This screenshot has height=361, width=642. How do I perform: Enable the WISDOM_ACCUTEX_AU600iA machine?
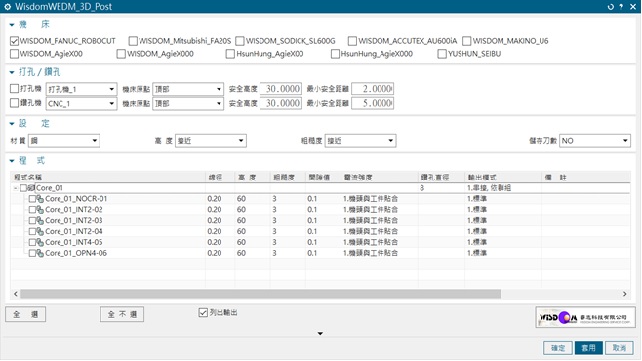click(352, 41)
